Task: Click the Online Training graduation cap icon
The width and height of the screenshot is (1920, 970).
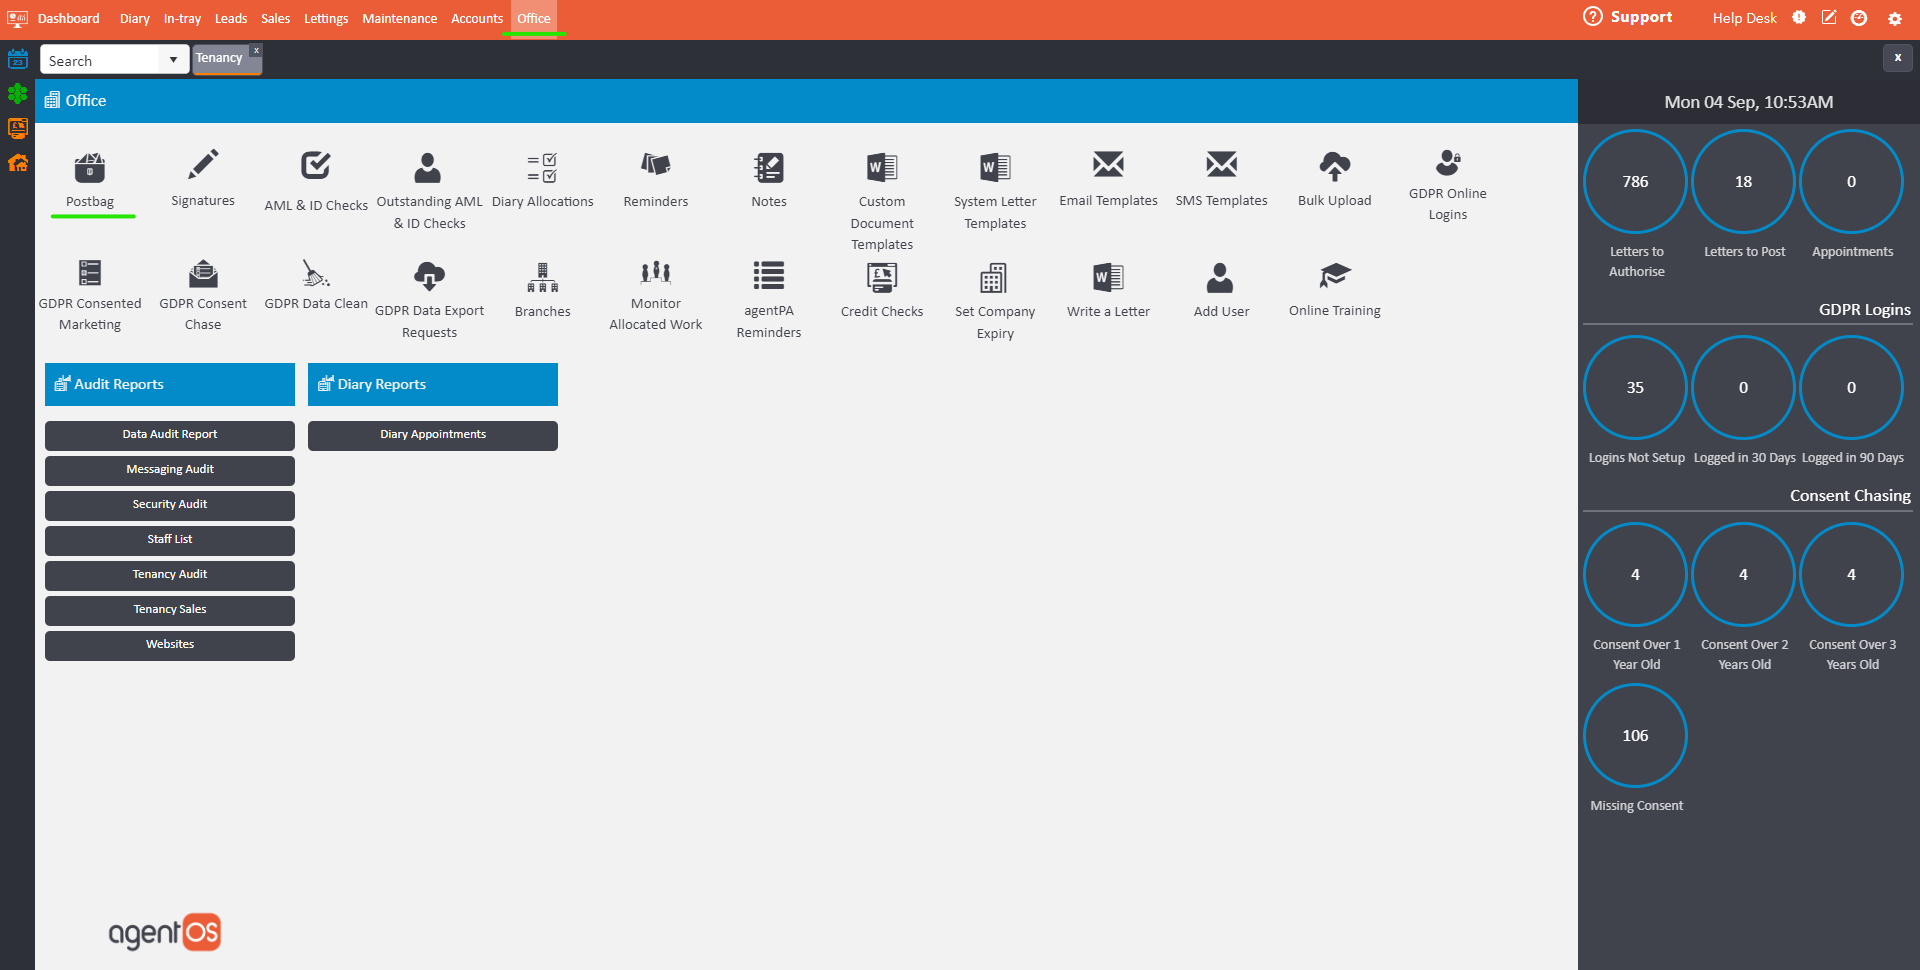Action: (1334, 275)
